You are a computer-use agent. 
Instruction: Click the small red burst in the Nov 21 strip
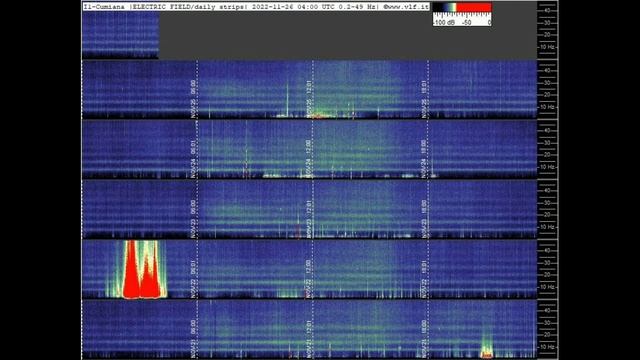pyautogui.click(x=487, y=353)
